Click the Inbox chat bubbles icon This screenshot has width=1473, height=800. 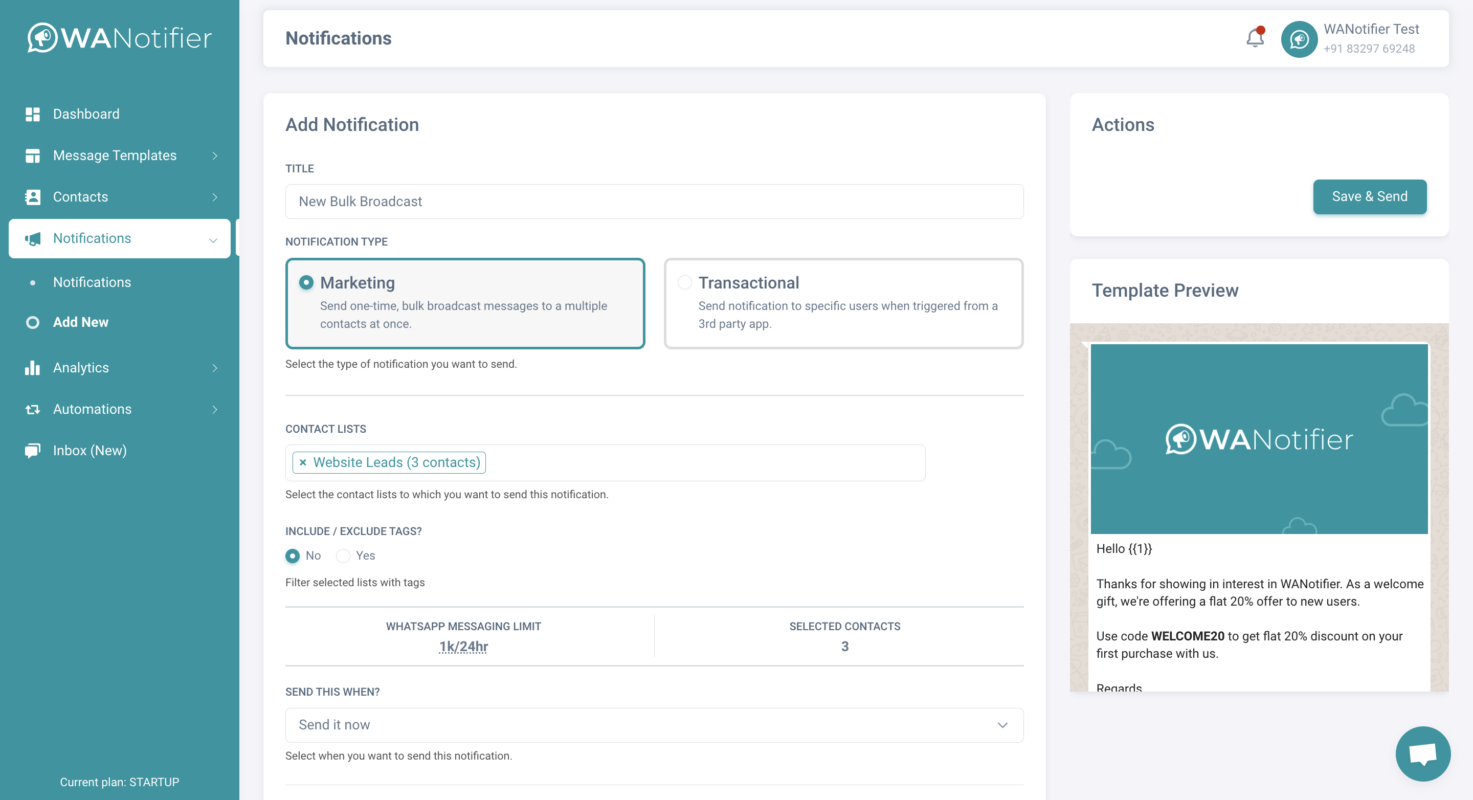[x=33, y=451]
